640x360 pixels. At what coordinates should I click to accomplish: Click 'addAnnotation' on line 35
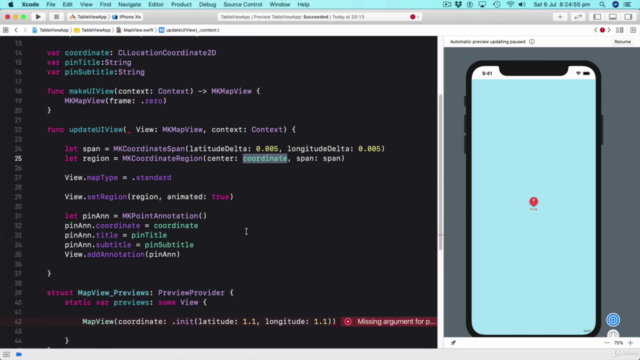click(116, 254)
